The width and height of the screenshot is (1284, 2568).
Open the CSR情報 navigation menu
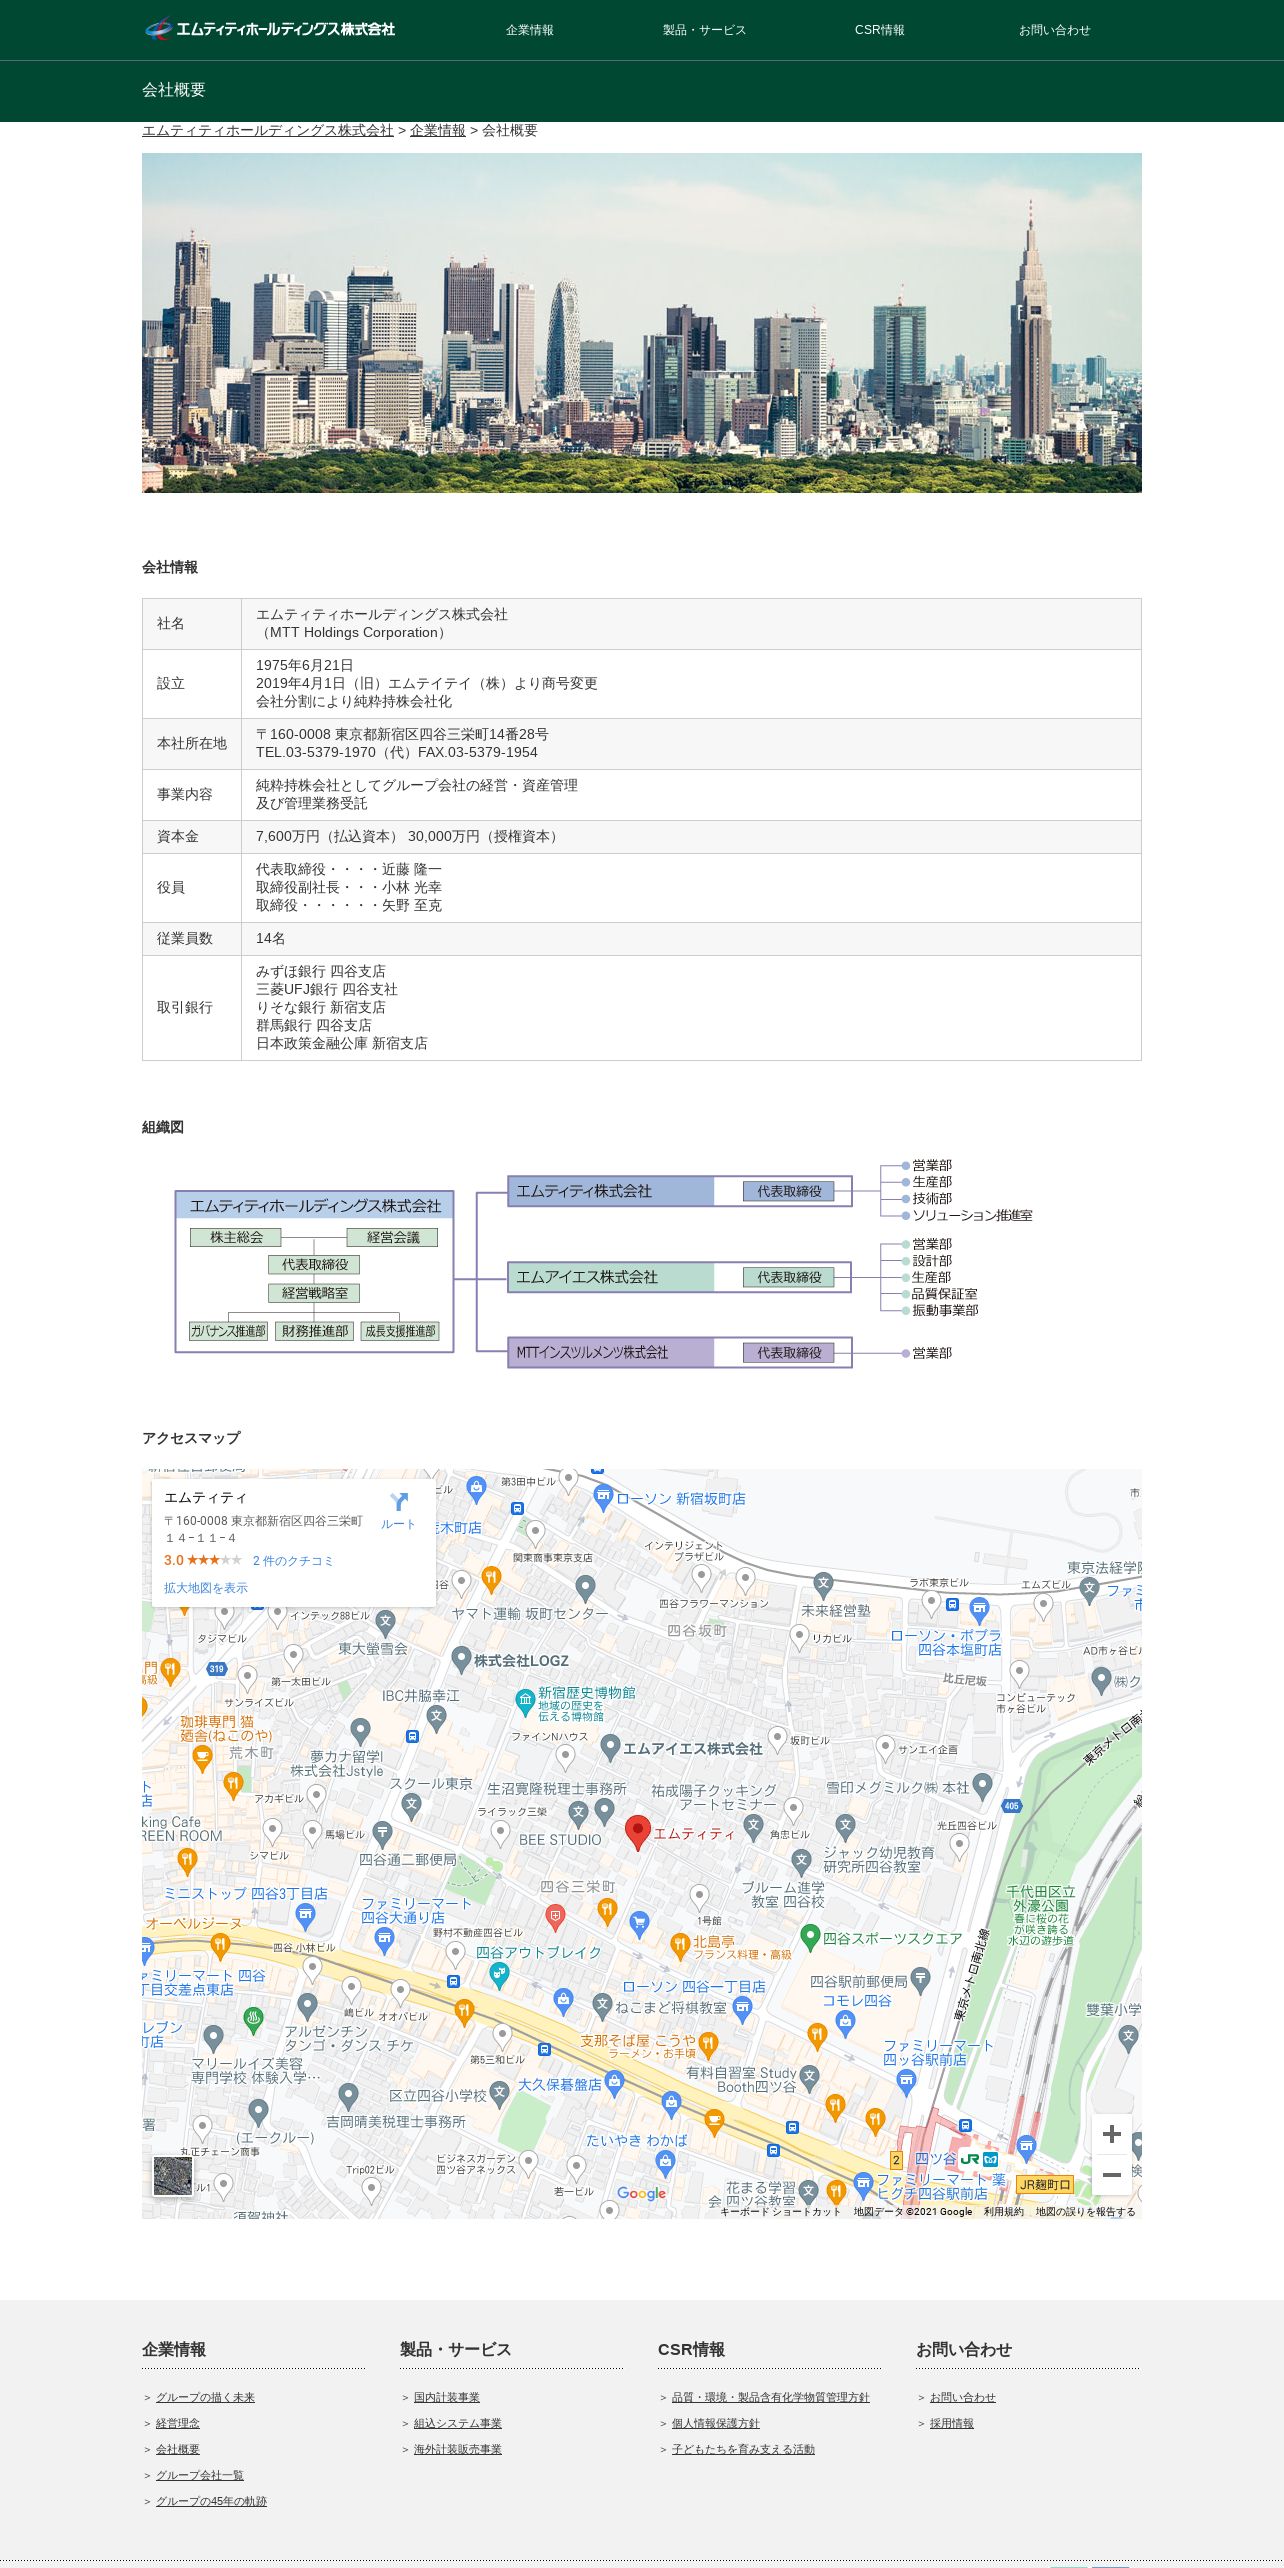point(879,30)
